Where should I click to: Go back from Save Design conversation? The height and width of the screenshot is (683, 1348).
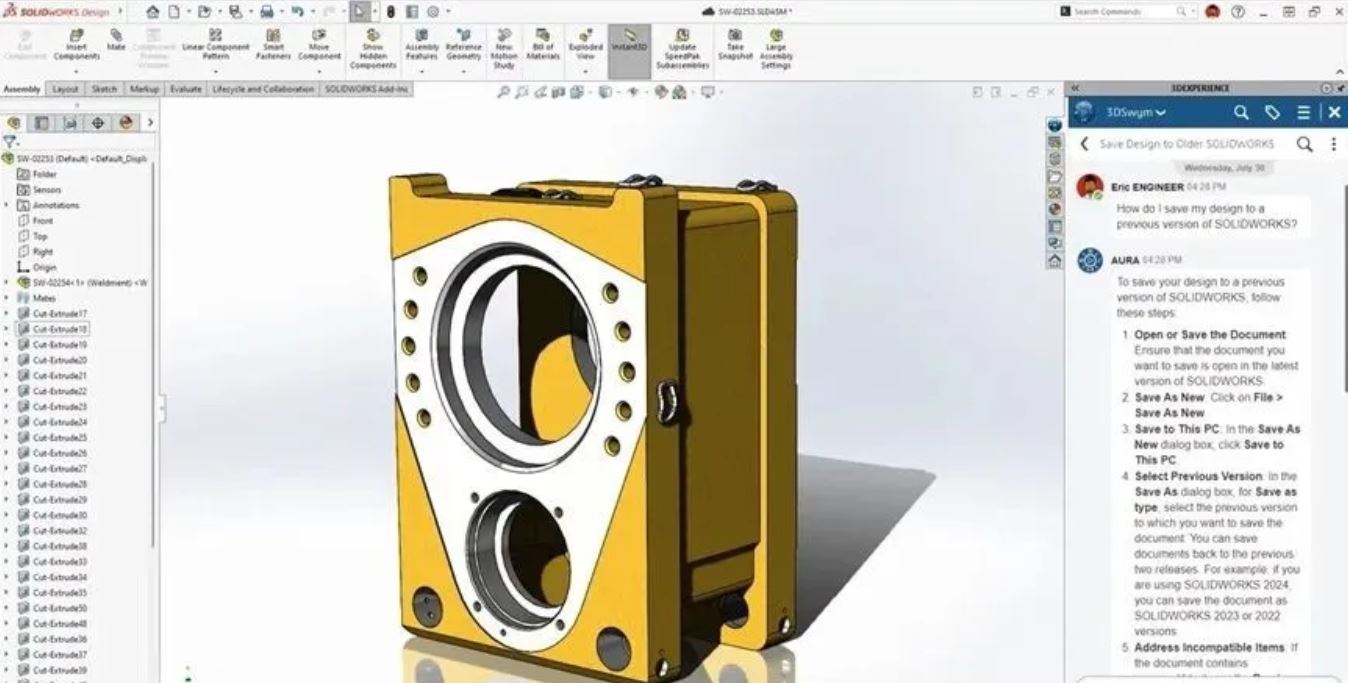1084,144
